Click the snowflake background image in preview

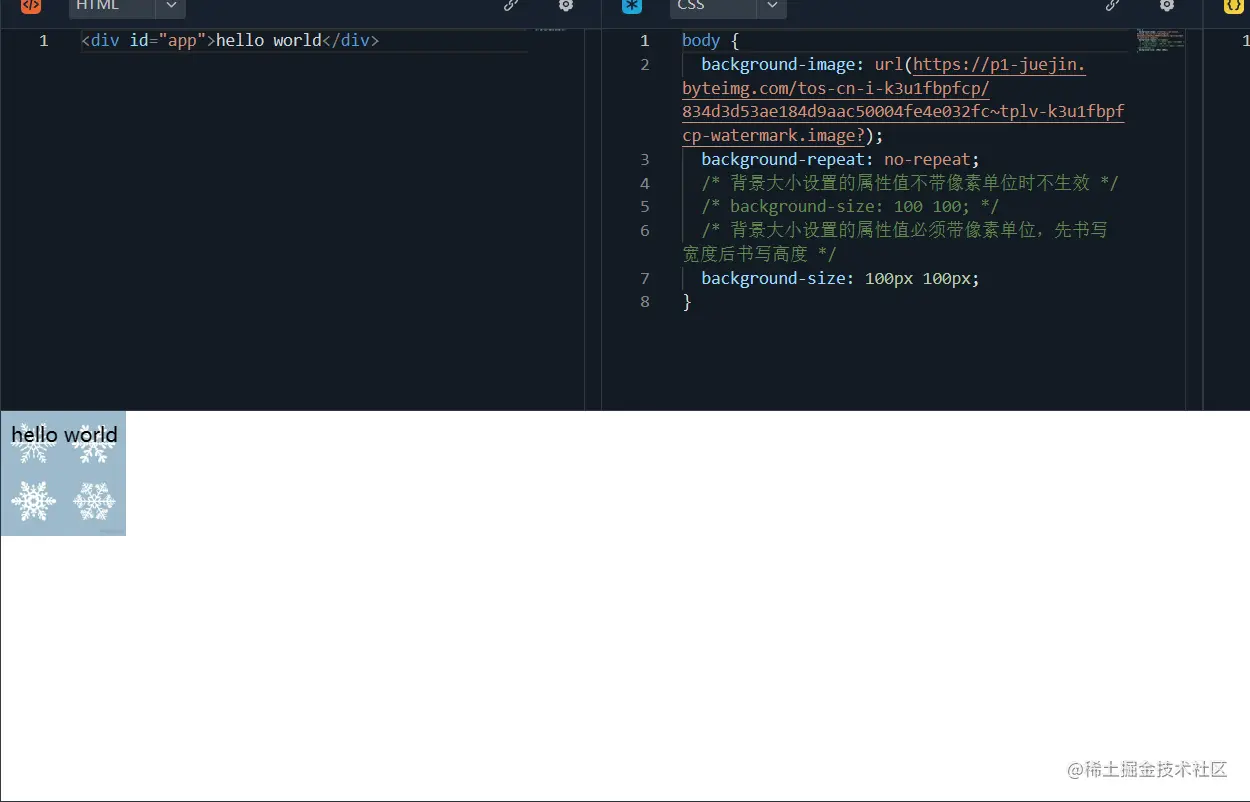pos(63,473)
